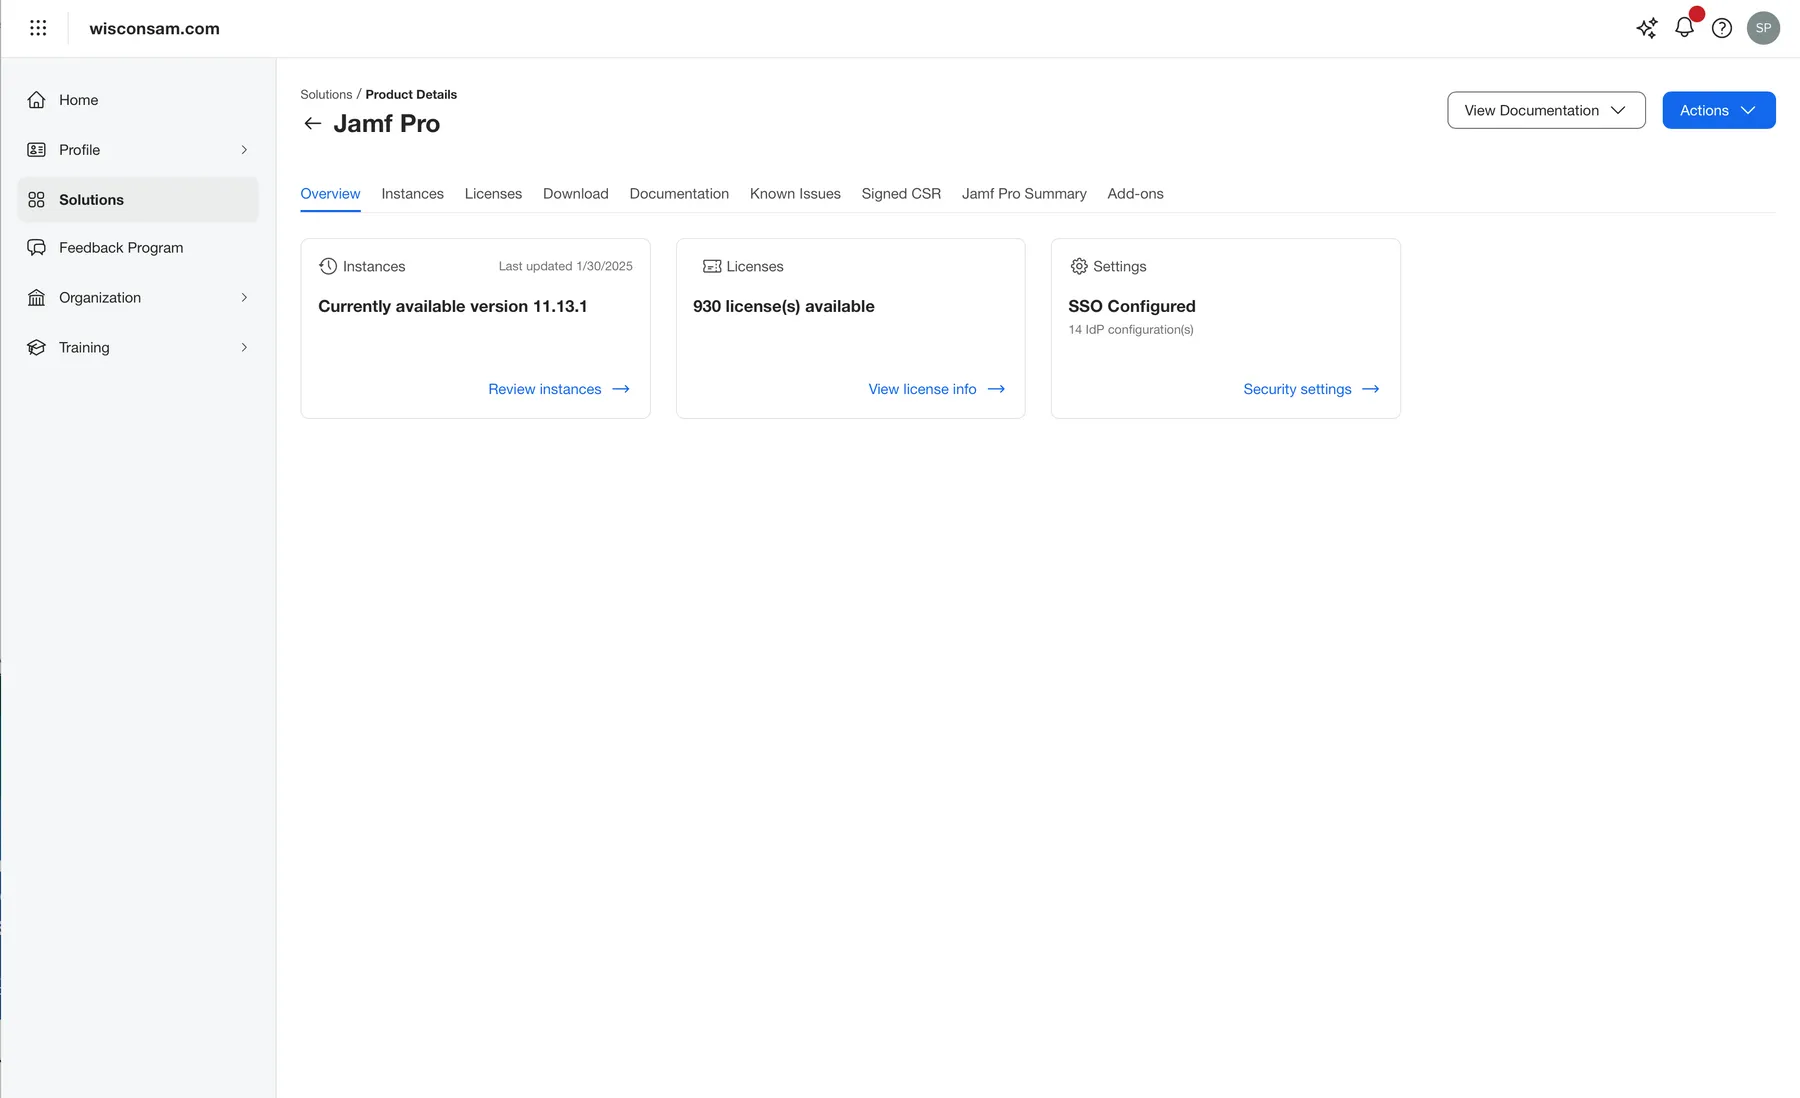The image size is (1800, 1098).
Task: Click the arrow next to Review instances
Action: point(621,389)
